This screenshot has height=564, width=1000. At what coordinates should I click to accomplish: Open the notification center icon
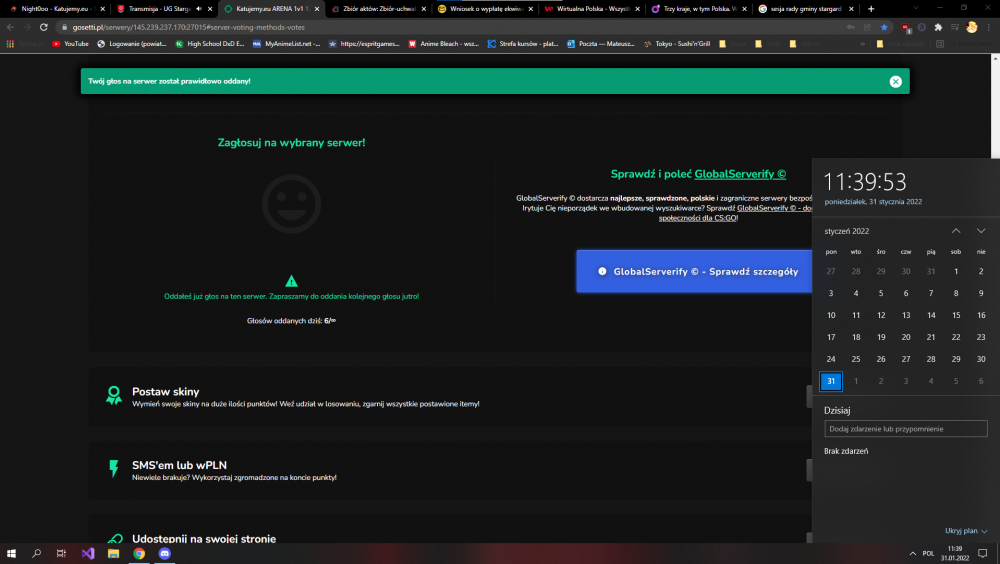(983, 553)
